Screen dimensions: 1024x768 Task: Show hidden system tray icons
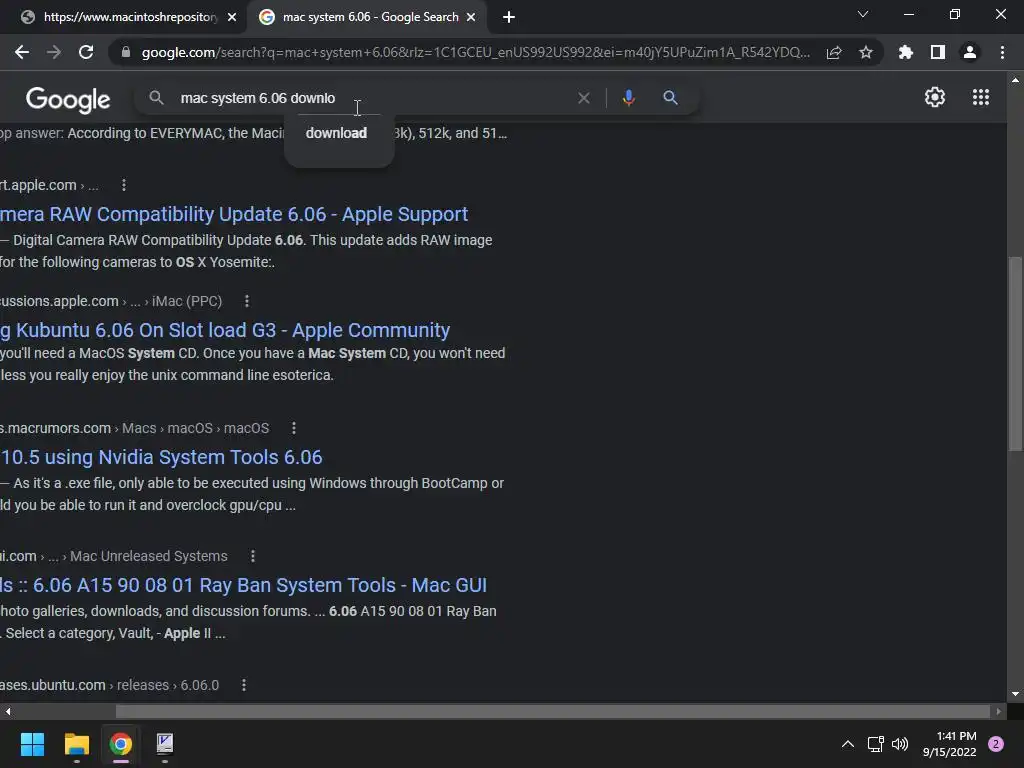point(848,744)
